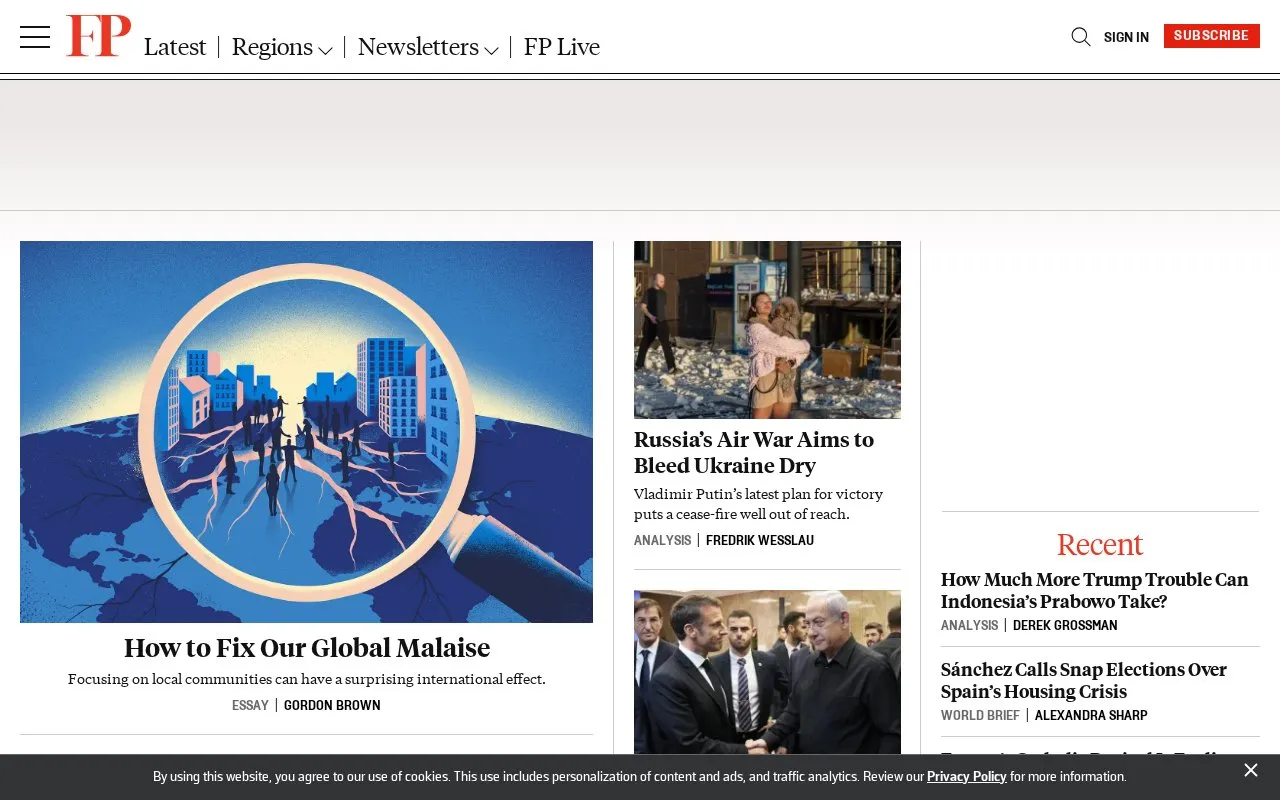1280x800 pixels.
Task: Open the hamburger navigation menu
Action: click(35, 37)
